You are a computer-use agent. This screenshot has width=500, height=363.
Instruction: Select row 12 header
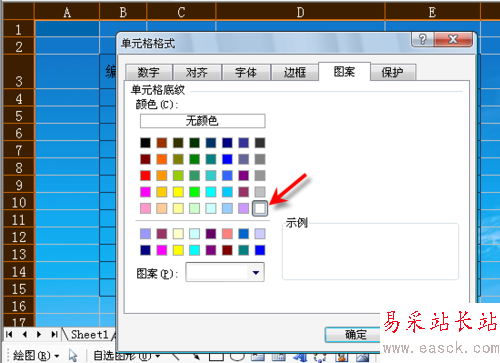(x=19, y=237)
